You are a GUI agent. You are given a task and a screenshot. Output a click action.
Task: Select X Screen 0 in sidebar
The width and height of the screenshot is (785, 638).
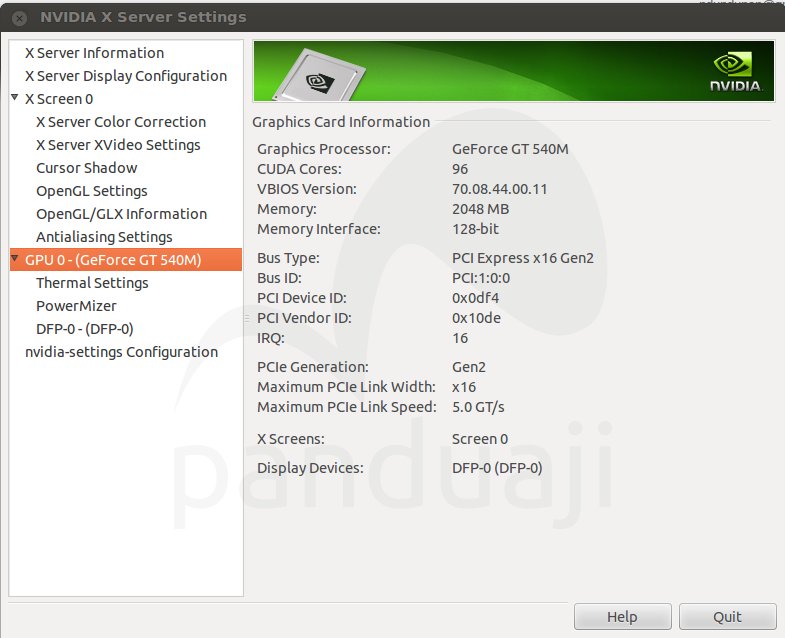pyautogui.click(x=59, y=99)
